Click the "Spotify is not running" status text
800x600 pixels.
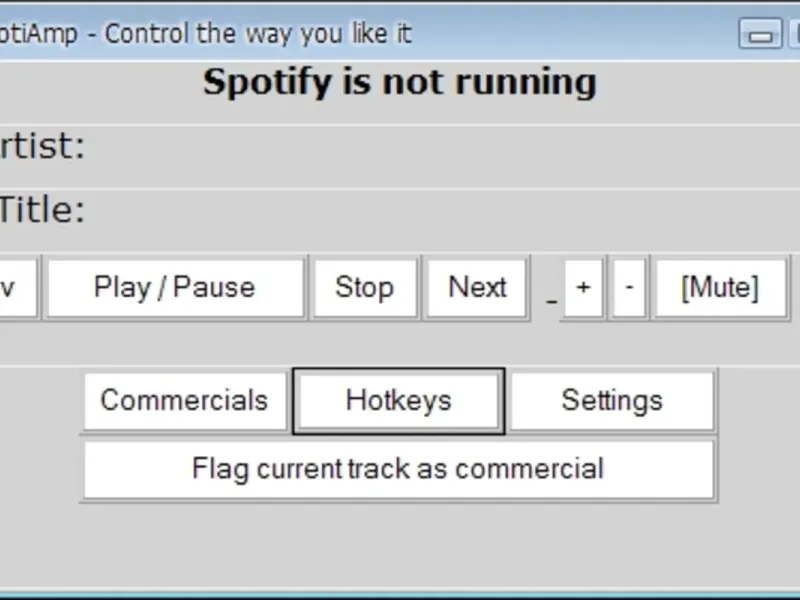[399, 82]
